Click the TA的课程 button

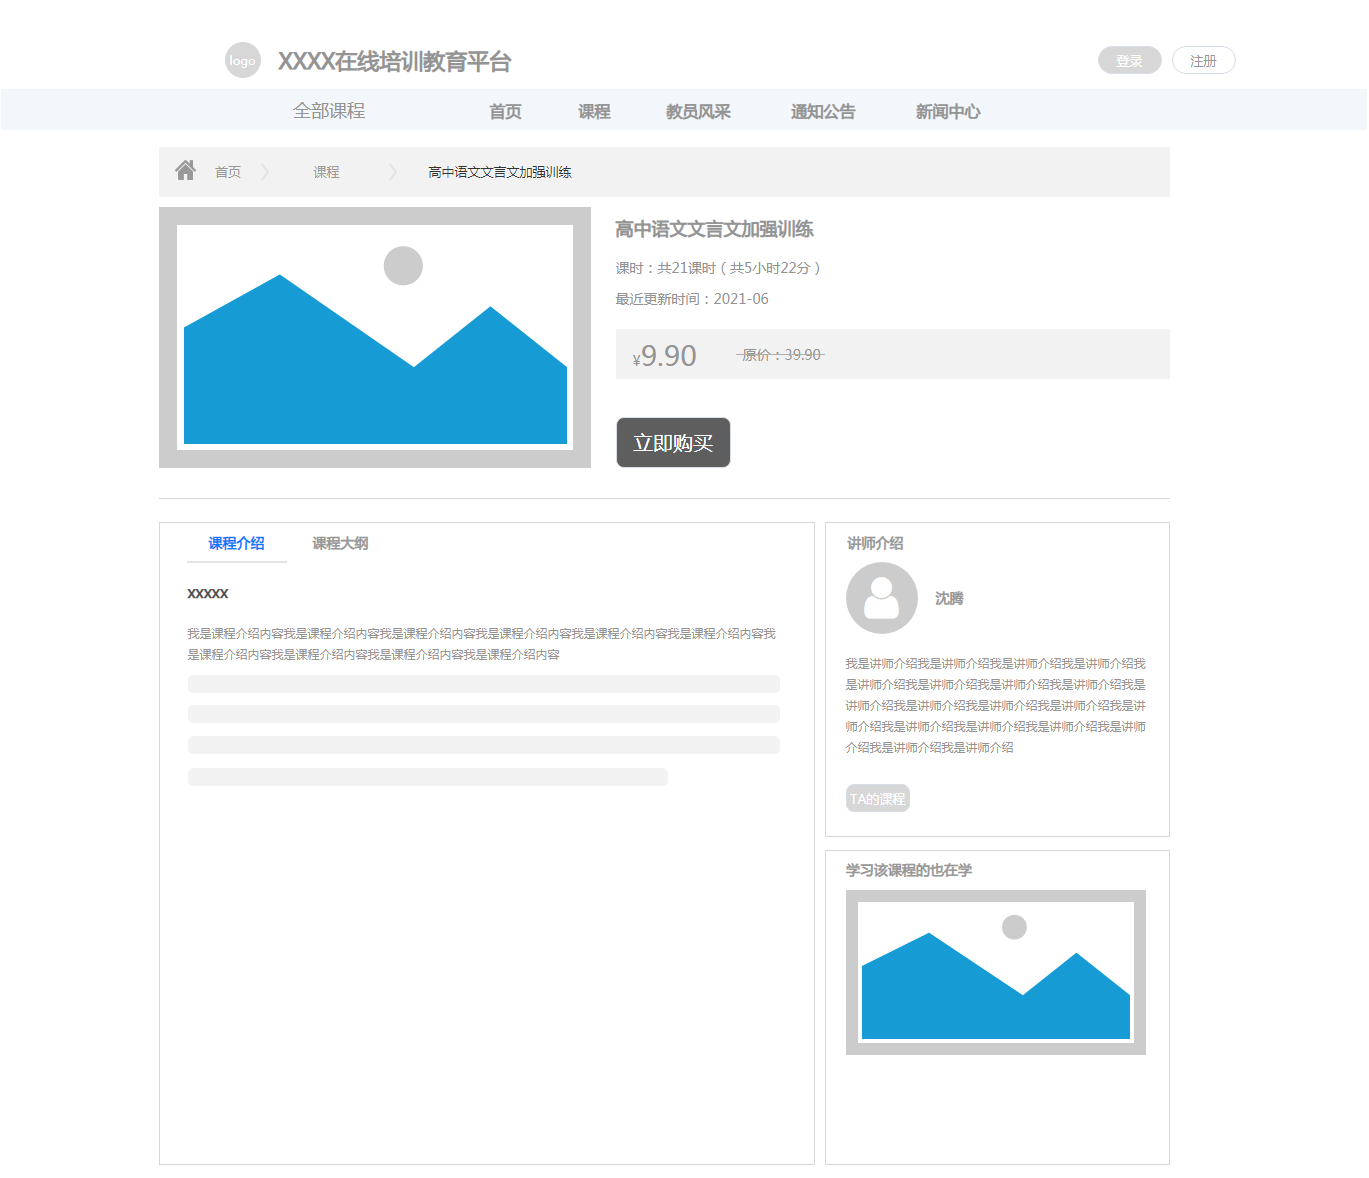(878, 798)
